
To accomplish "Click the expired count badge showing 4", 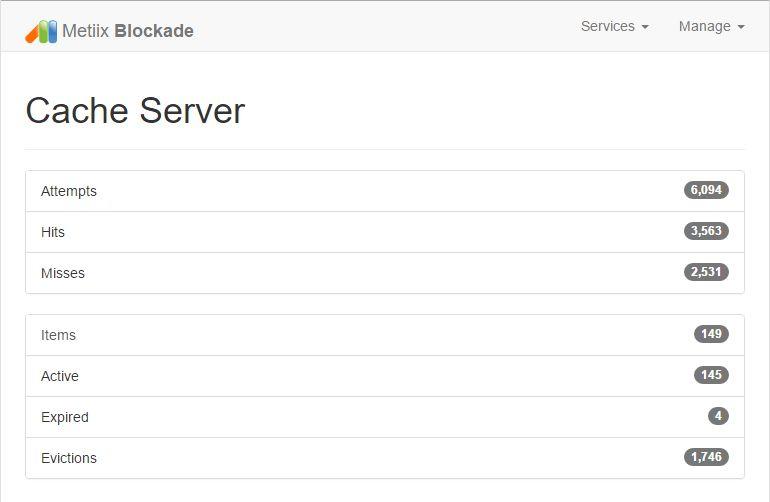I will pos(718,416).
